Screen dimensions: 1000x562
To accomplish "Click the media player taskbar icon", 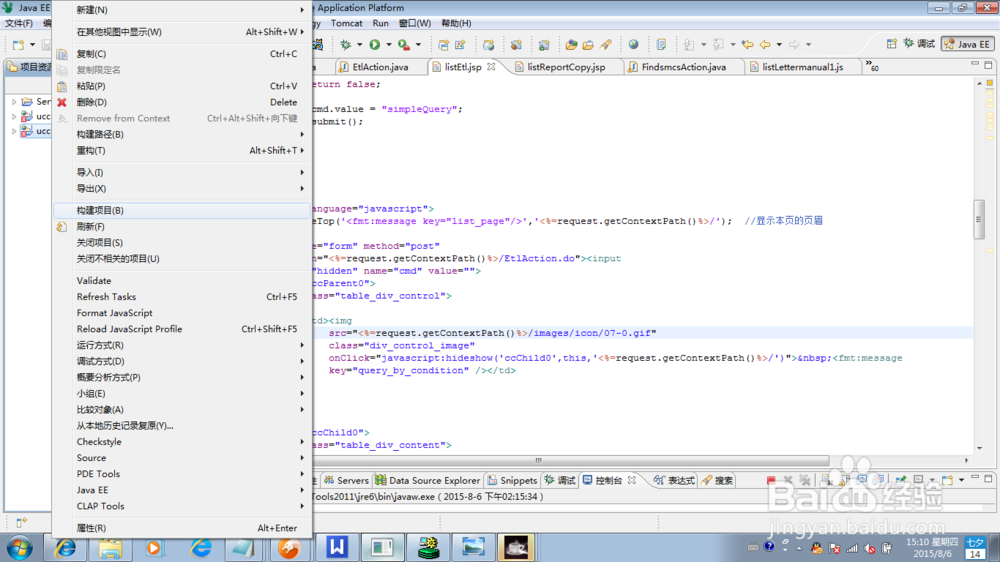I will [154, 547].
